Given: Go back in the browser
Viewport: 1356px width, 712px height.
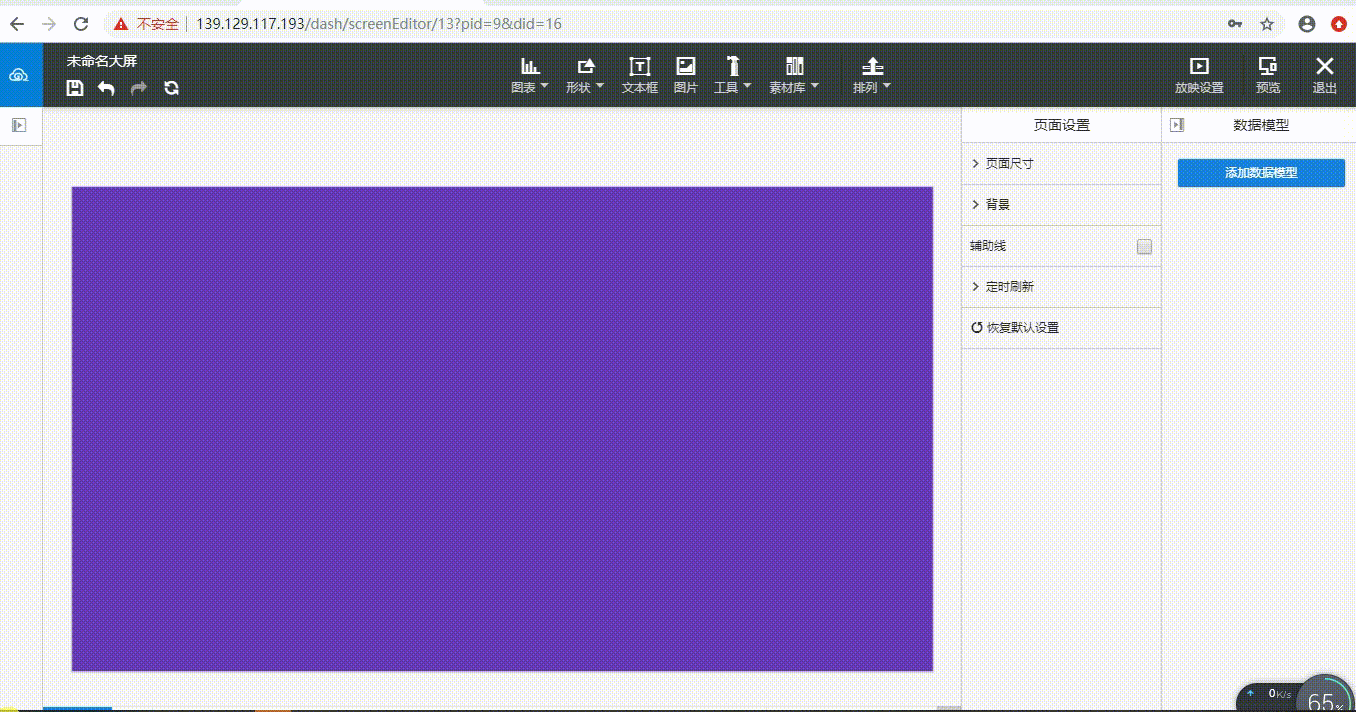Looking at the screenshot, I should (17, 23).
